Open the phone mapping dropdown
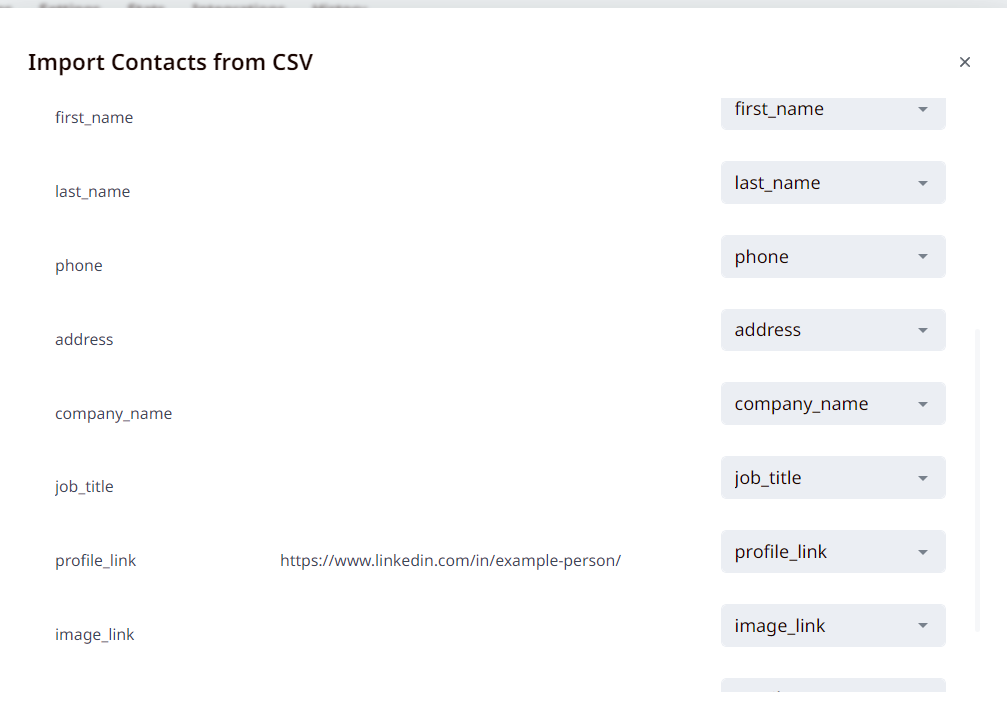Viewport: 1007px width, 726px height. (822, 257)
